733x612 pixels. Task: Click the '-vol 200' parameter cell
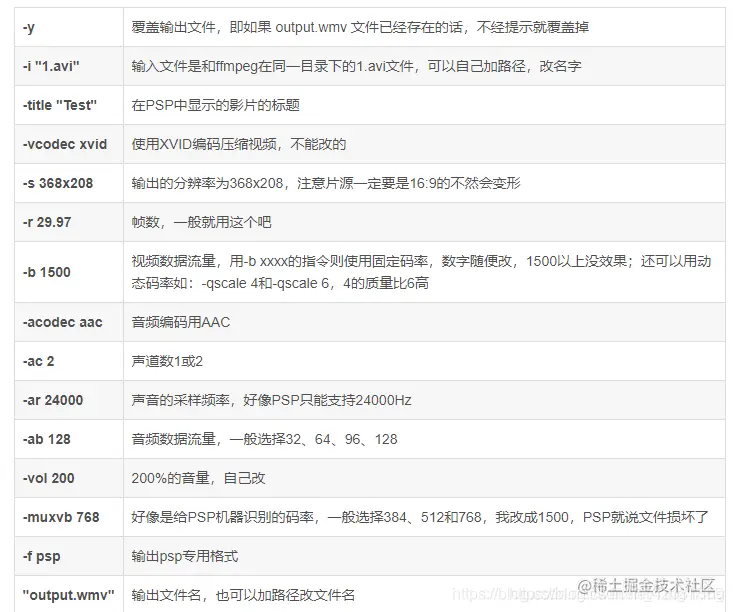coord(69,478)
